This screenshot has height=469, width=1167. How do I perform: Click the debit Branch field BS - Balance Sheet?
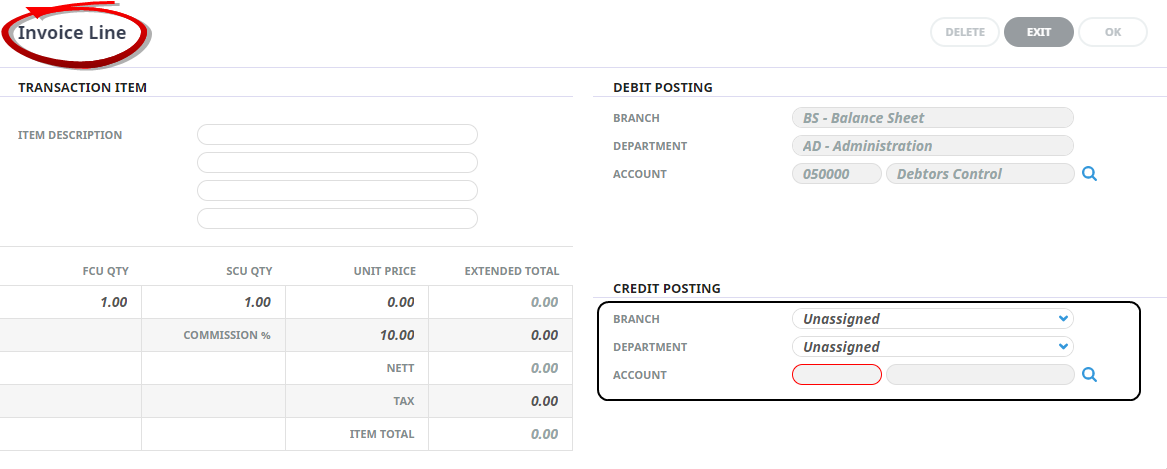(x=931, y=118)
